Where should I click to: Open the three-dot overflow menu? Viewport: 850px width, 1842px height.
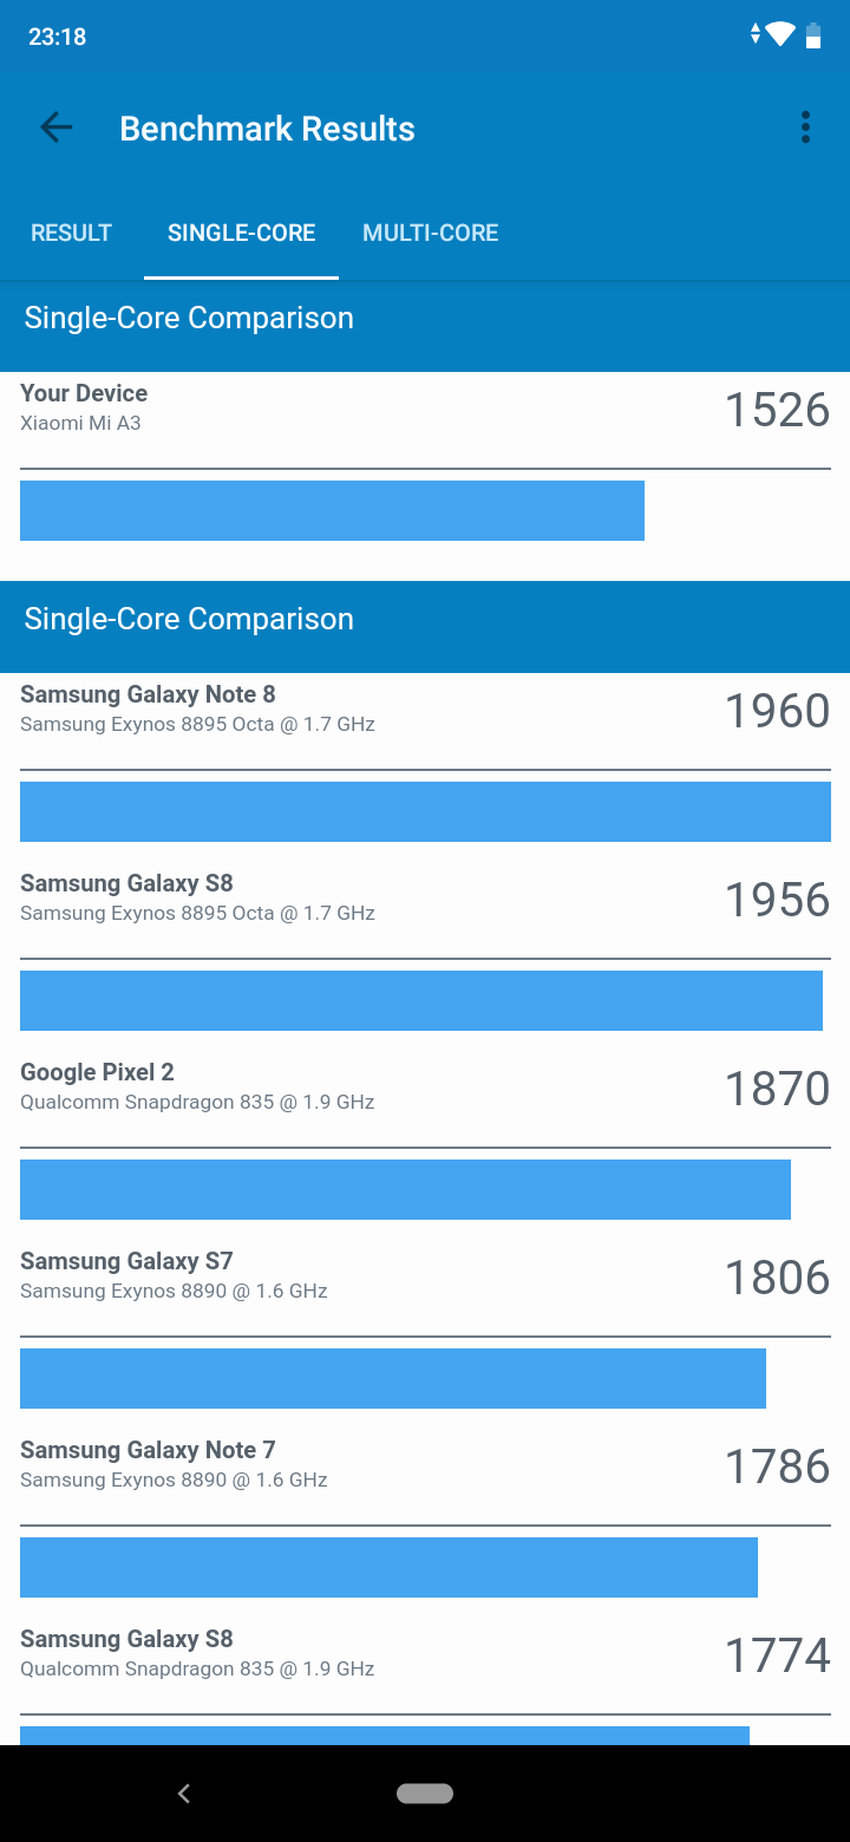click(x=805, y=128)
